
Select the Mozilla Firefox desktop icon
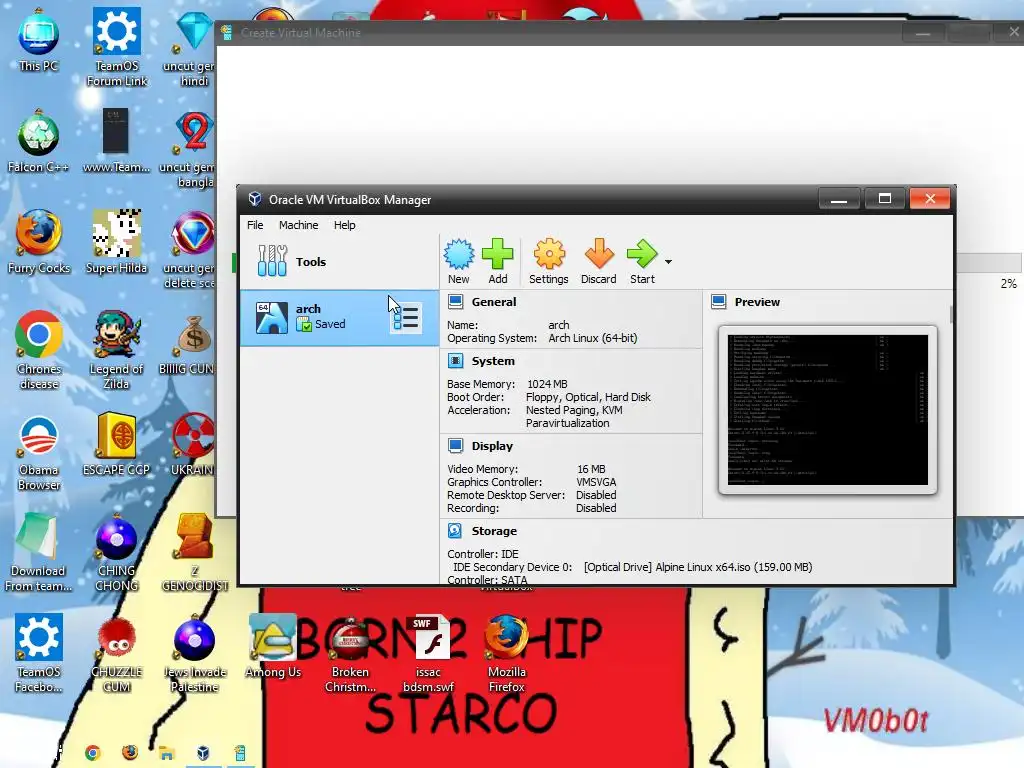(x=506, y=654)
